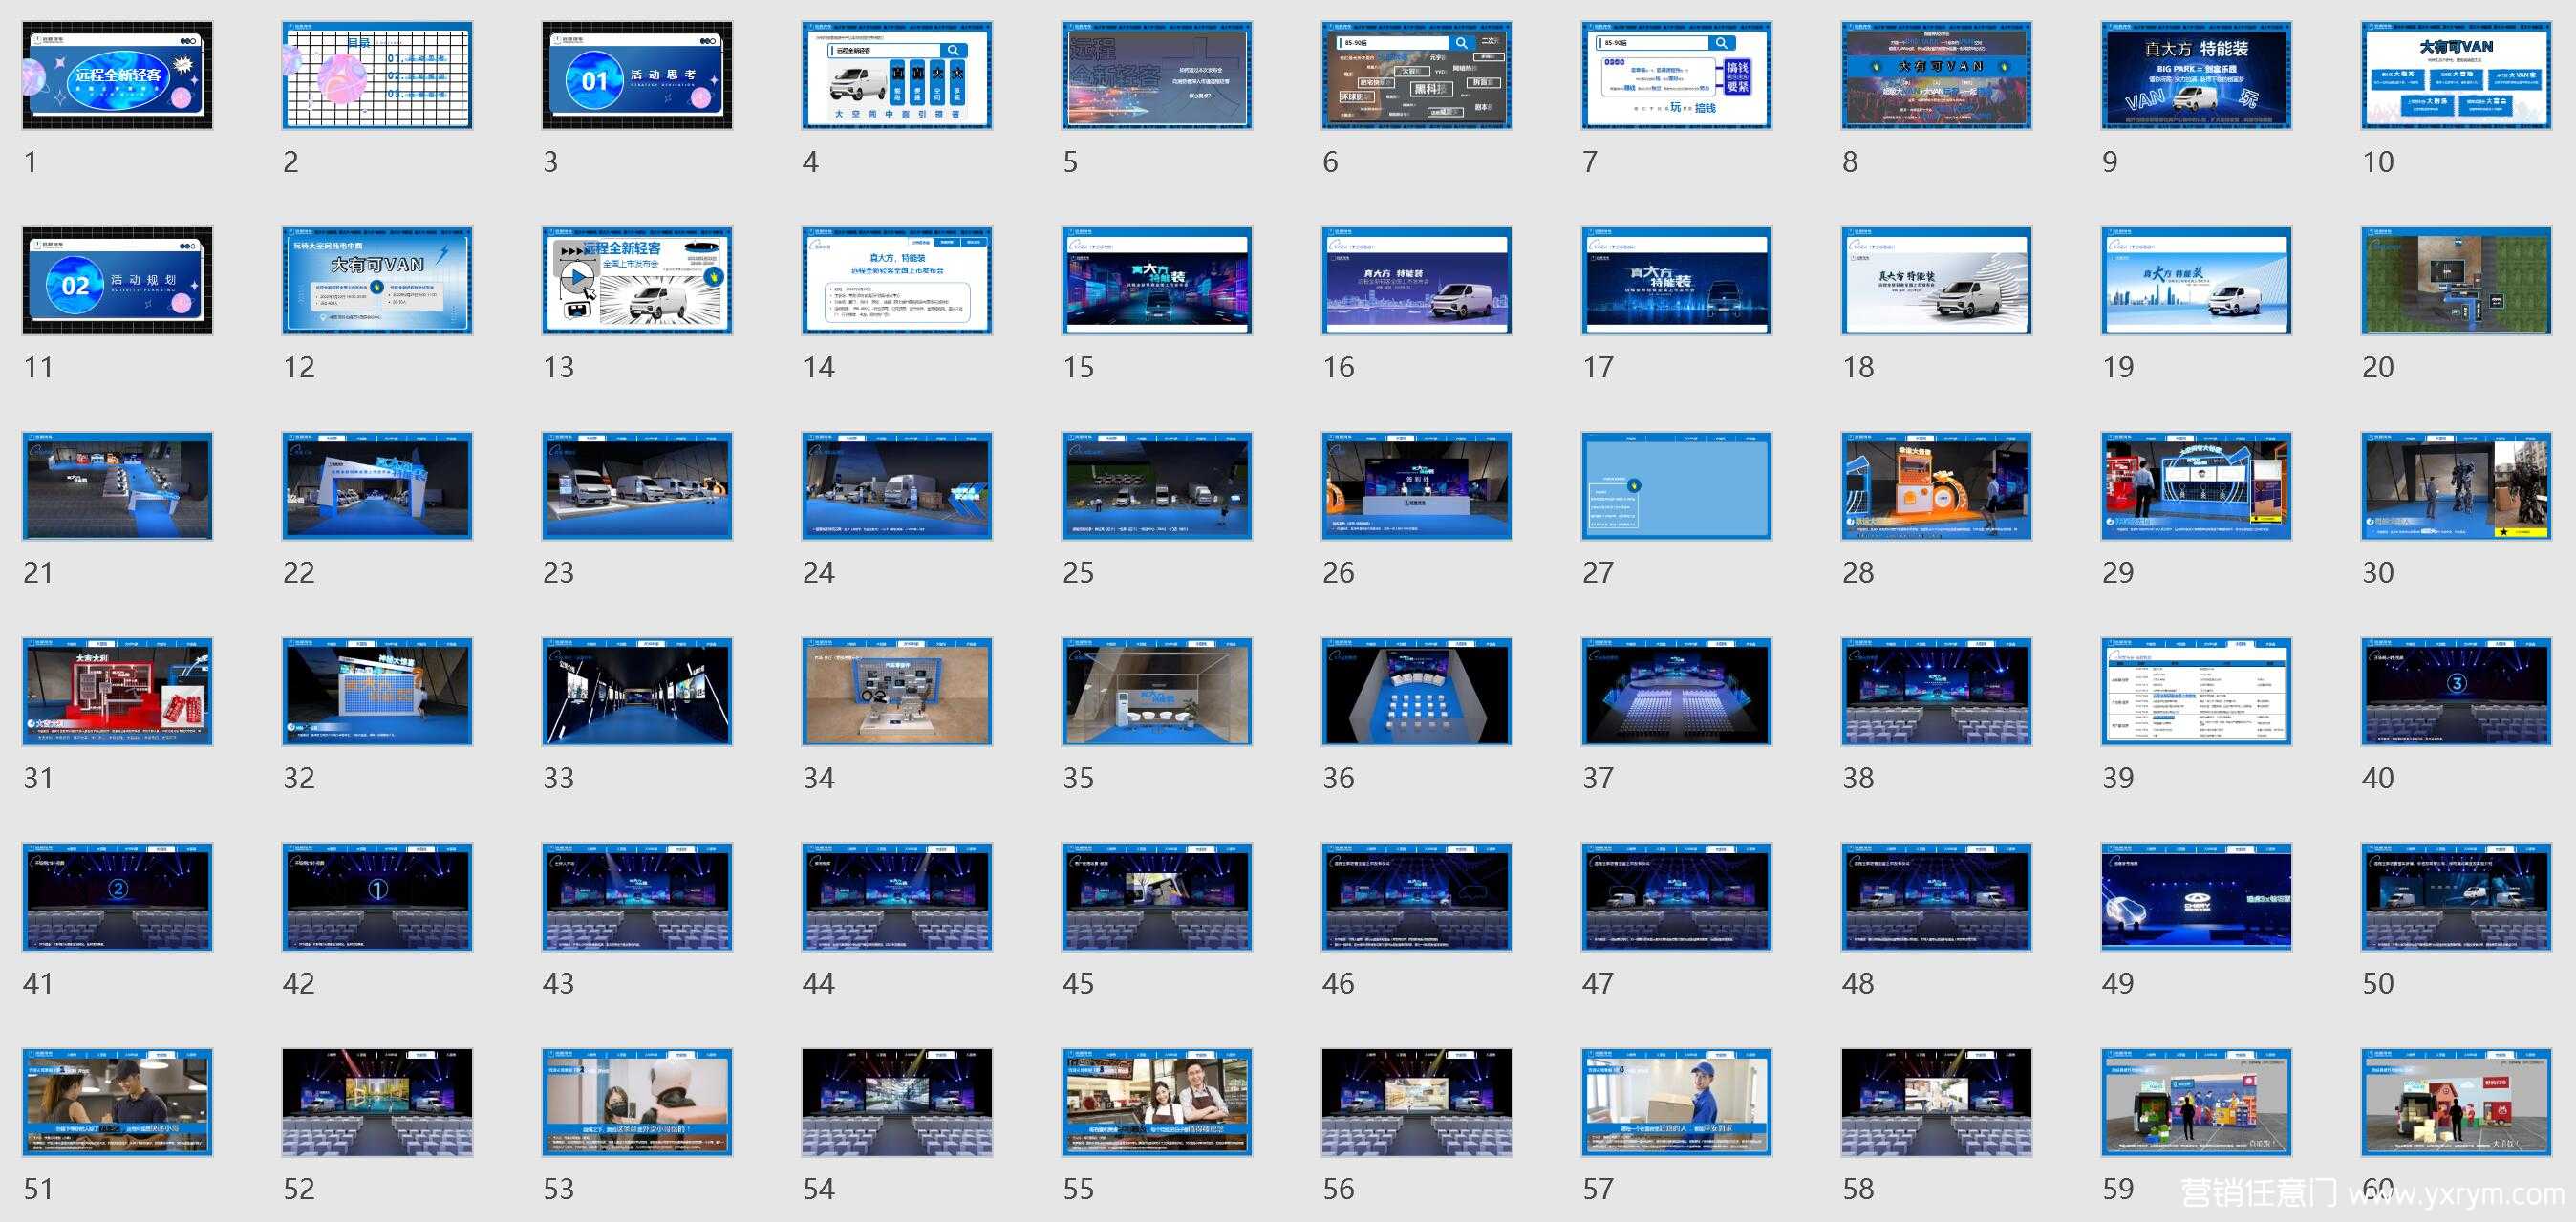Pick slide 12 大有可VAN thumbnail

(377, 281)
